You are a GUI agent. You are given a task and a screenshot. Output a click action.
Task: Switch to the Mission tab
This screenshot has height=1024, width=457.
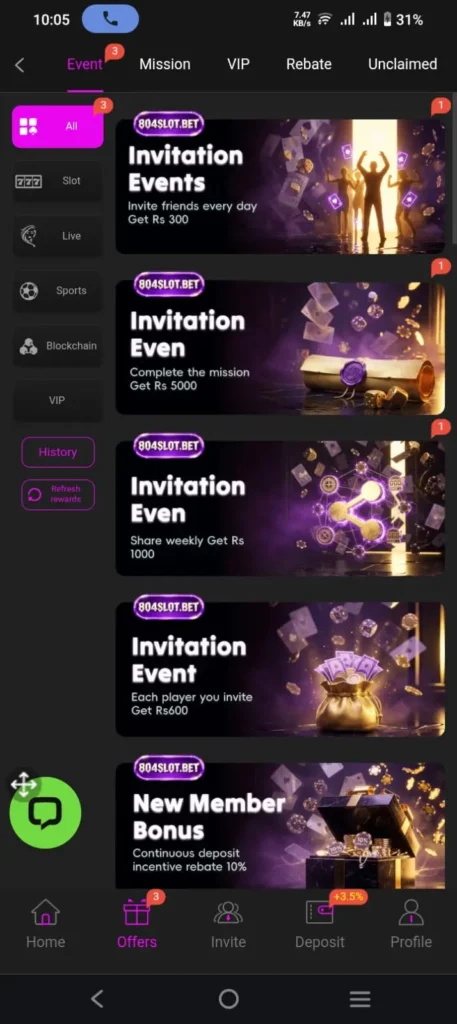pos(165,64)
